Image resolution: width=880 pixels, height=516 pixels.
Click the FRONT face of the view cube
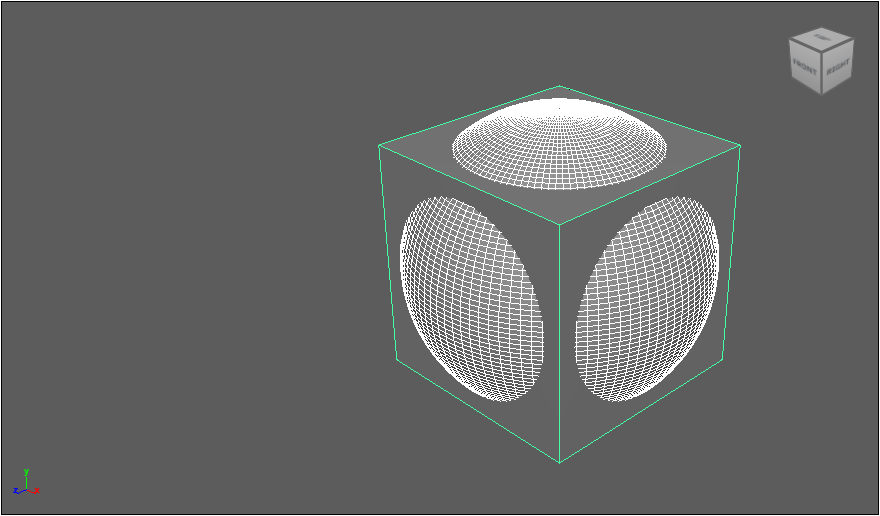pyautogui.click(x=805, y=68)
